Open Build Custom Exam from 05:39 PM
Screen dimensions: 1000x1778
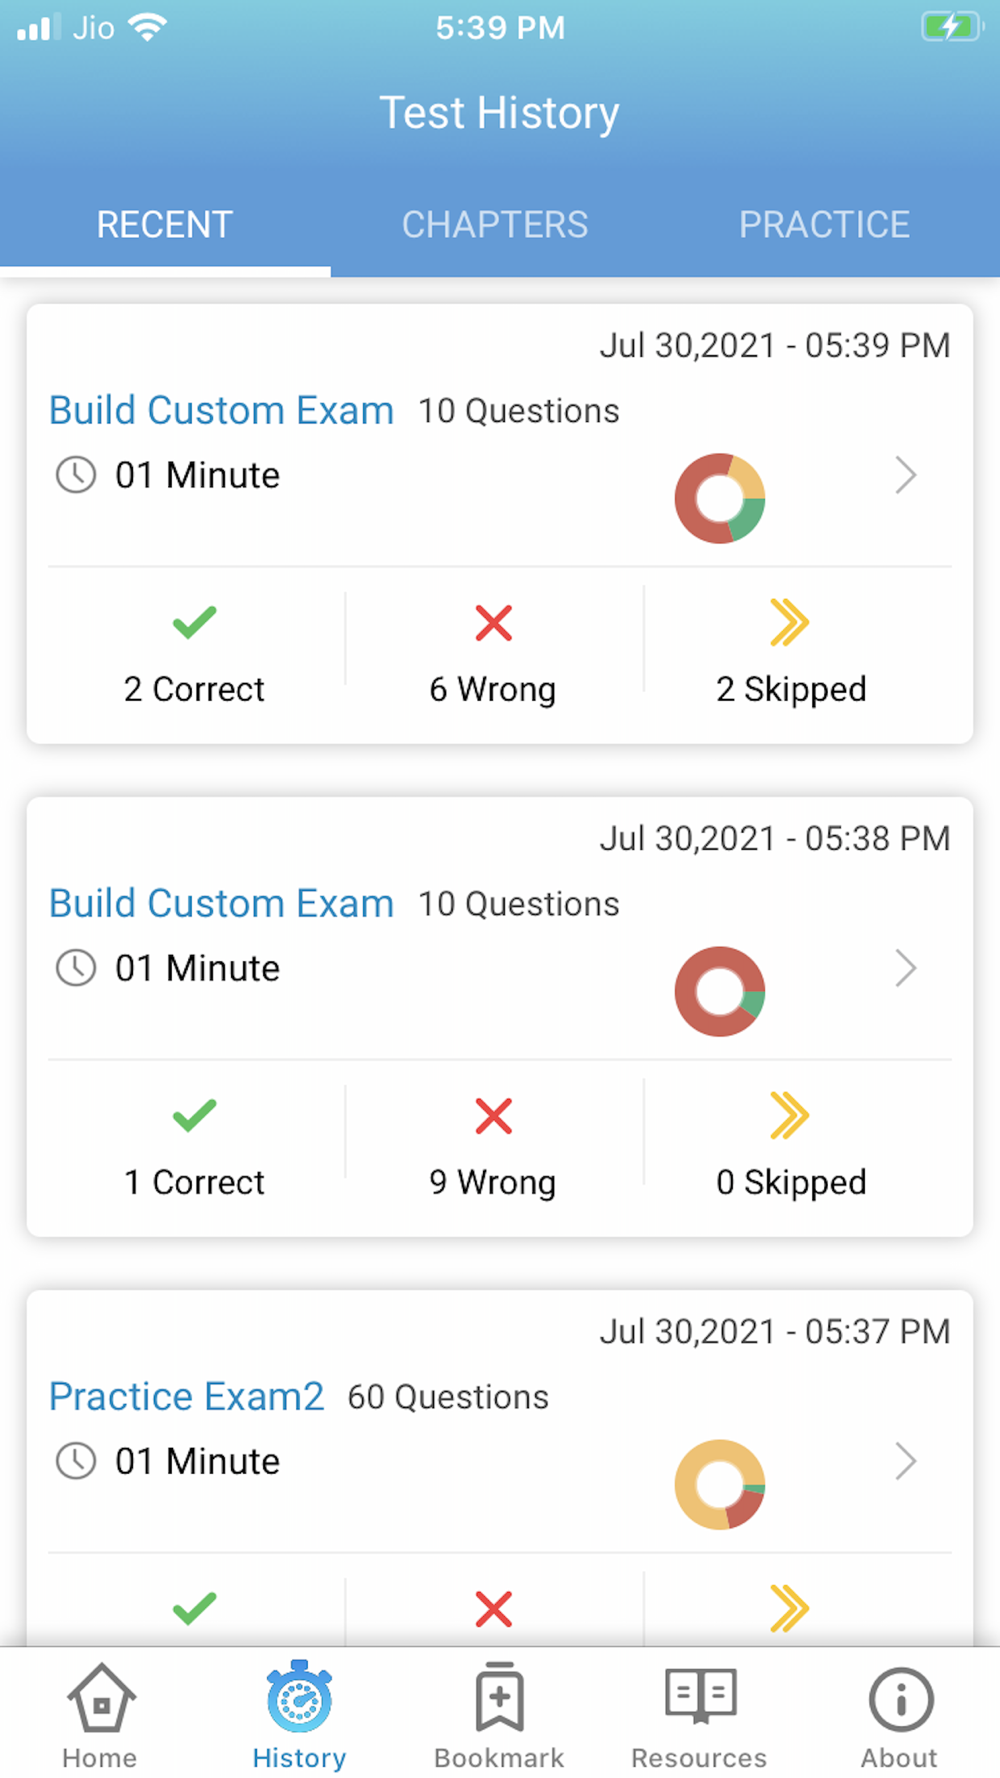[221, 410]
